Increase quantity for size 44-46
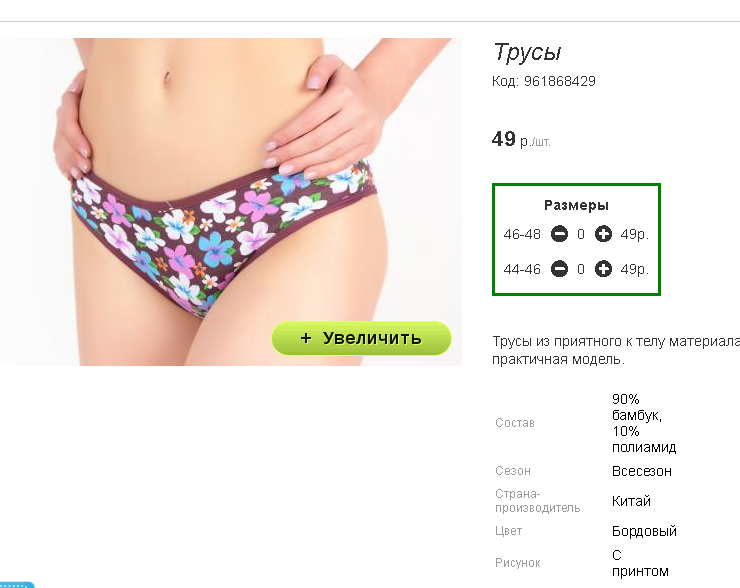The width and height of the screenshot is (740, 588). click(603, 269)
